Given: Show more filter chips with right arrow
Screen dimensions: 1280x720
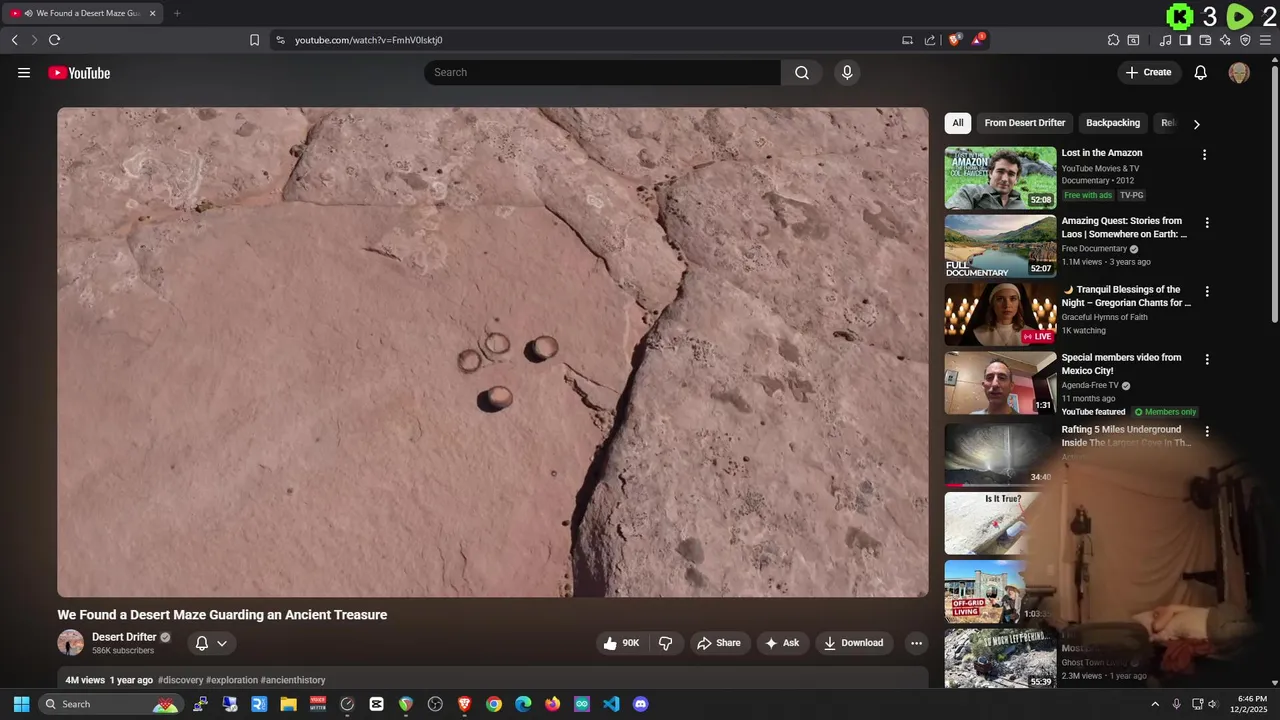Looking at the screenshot, I should (1196, 124).
